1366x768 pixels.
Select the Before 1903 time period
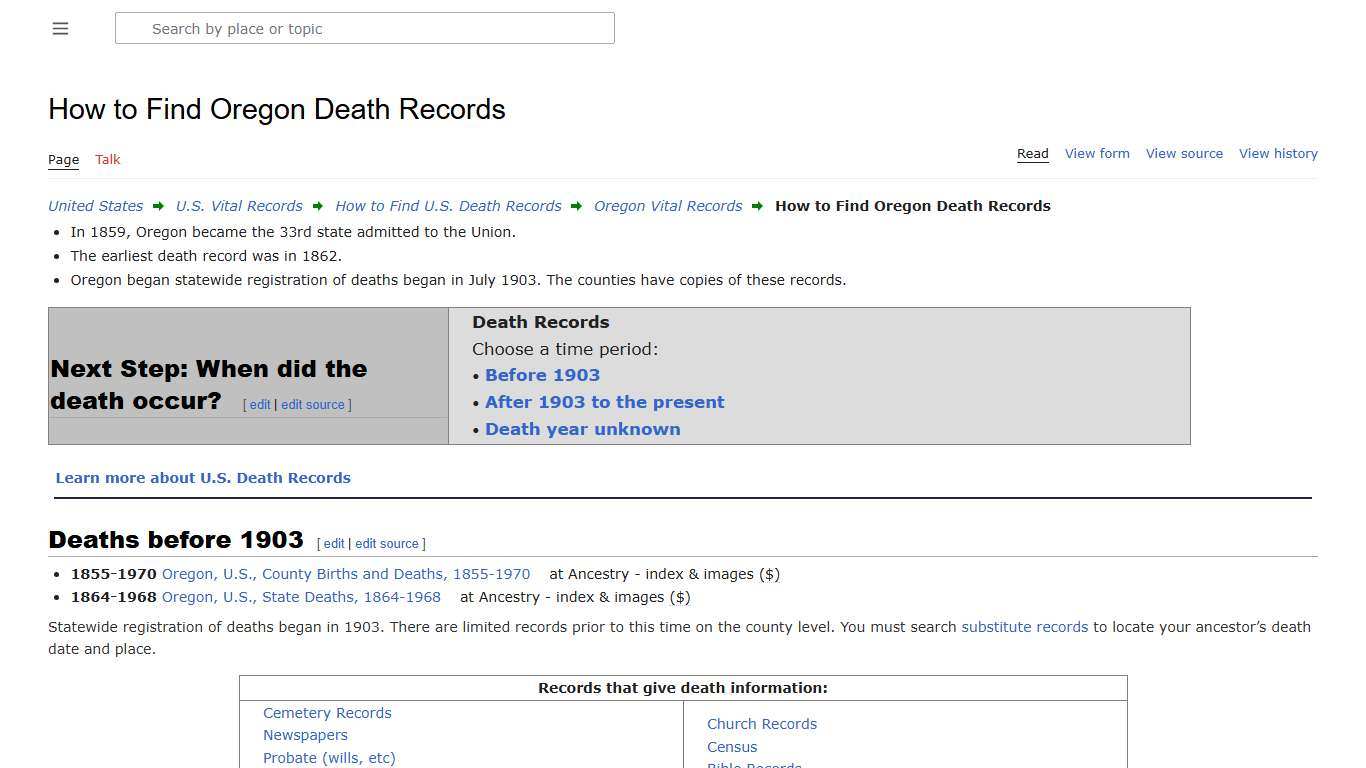(x=542, y=375)
